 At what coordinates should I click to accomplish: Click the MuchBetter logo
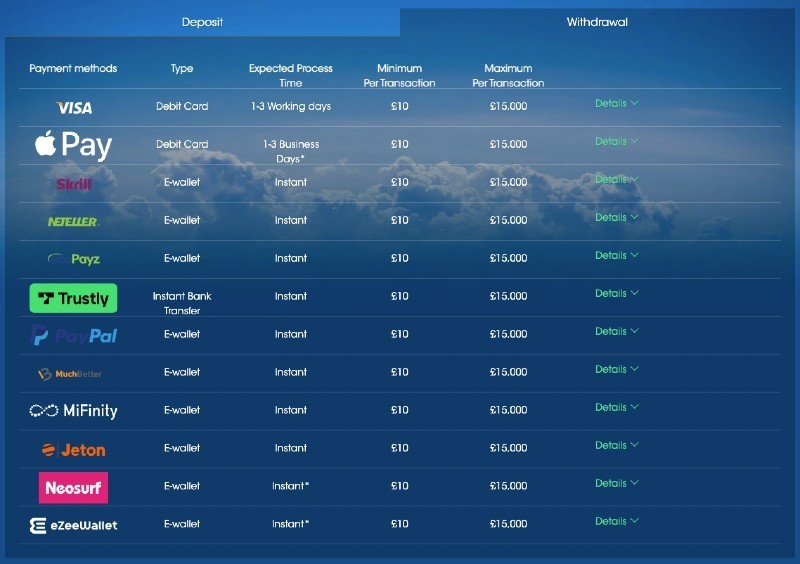pos(70,374)
